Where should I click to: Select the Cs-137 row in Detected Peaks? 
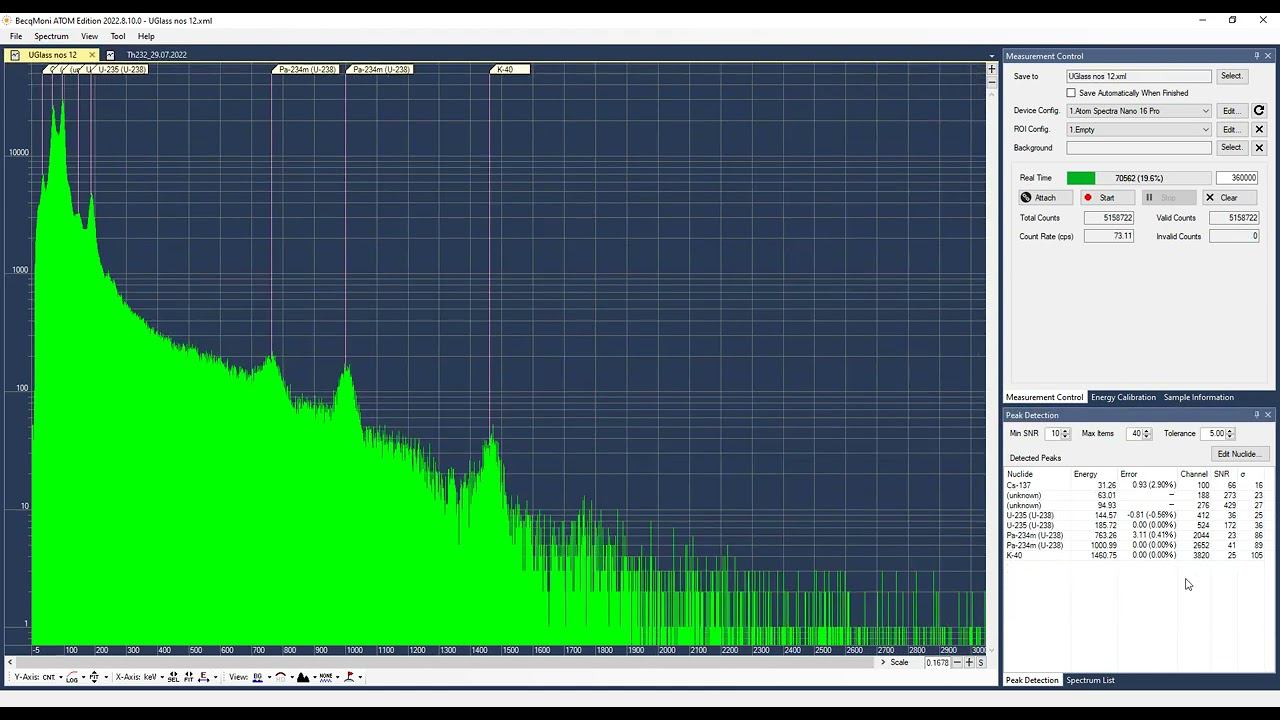[1135, 485]
